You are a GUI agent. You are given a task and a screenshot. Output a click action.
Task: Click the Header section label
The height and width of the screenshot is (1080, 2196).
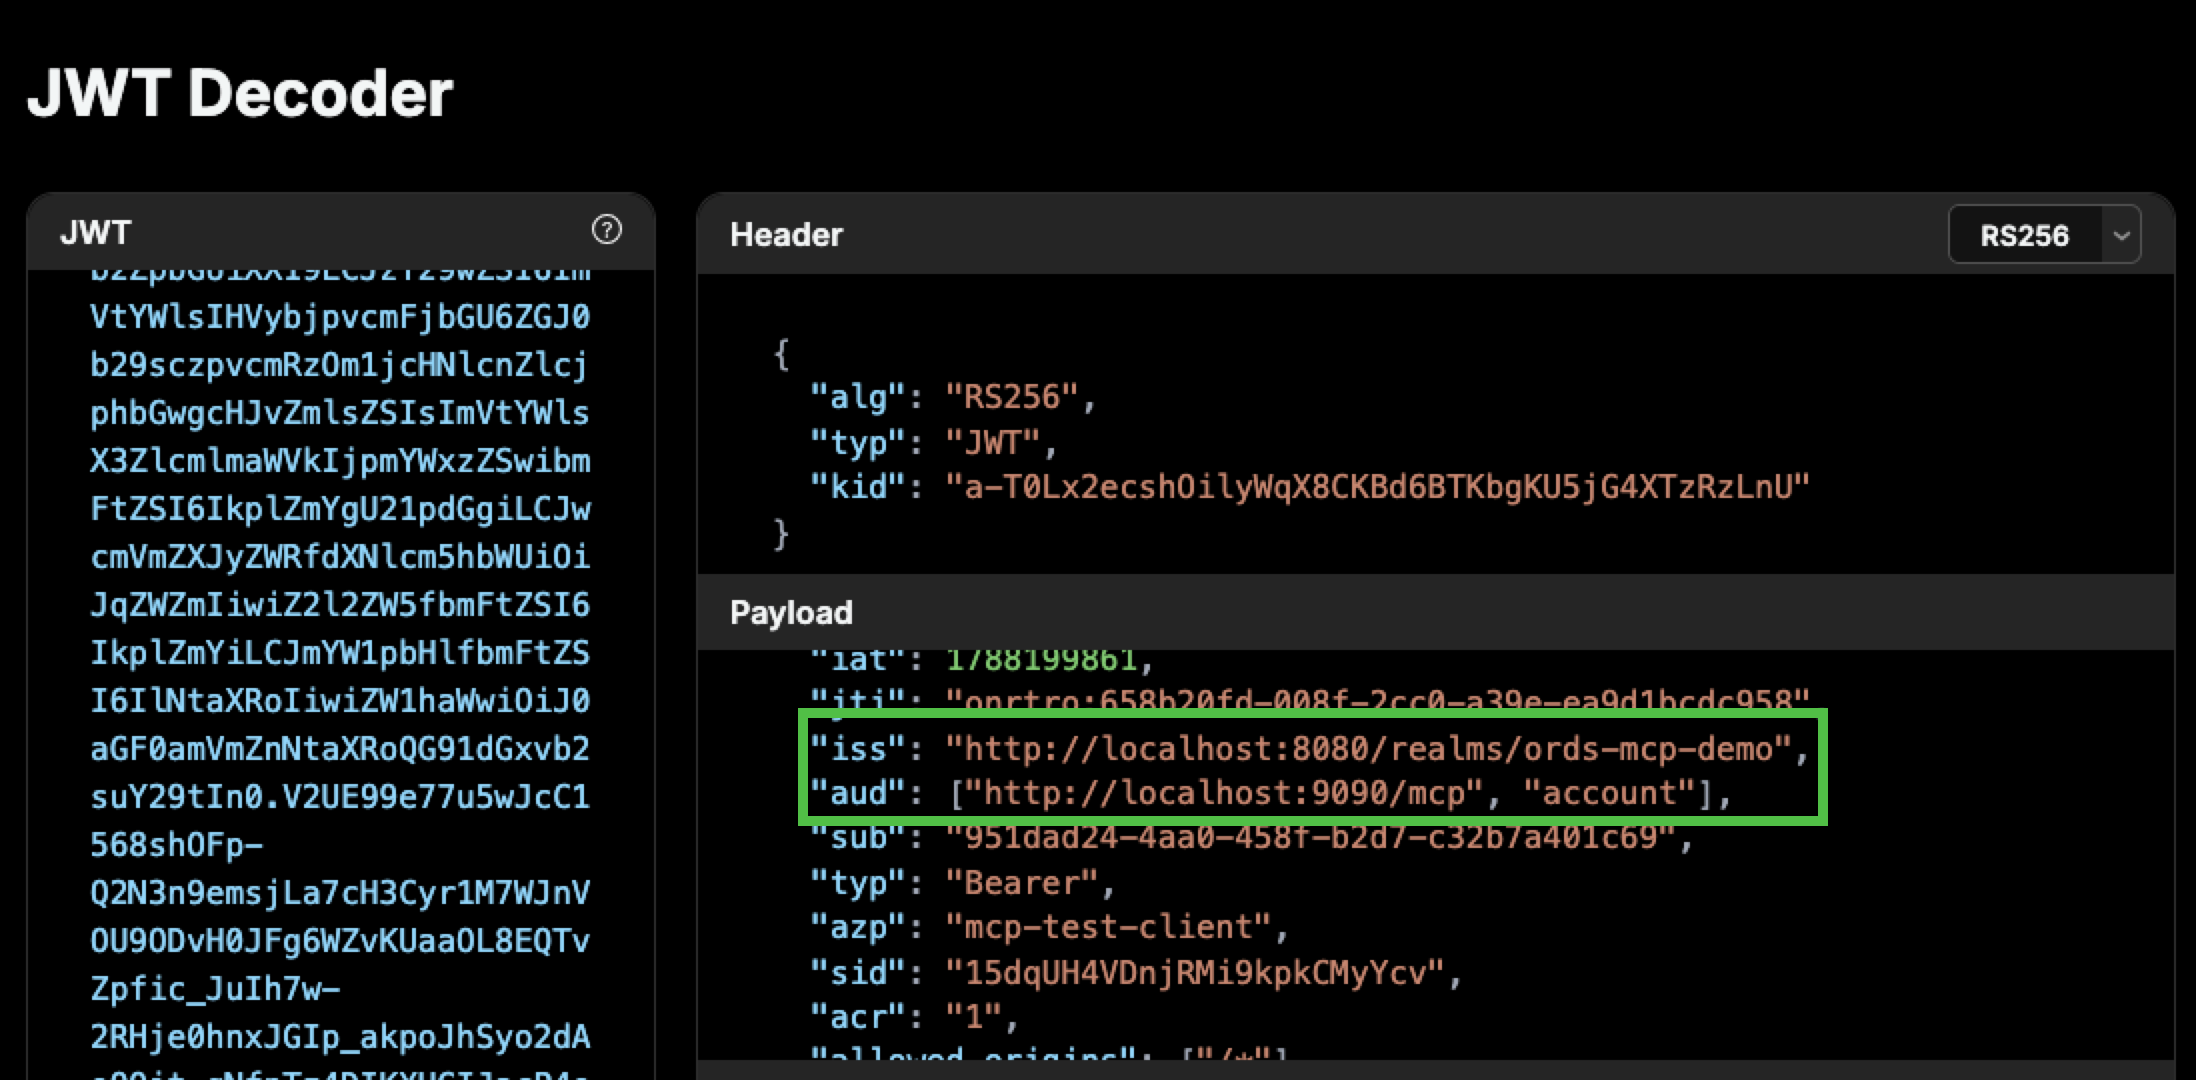(x=786, y=234)
